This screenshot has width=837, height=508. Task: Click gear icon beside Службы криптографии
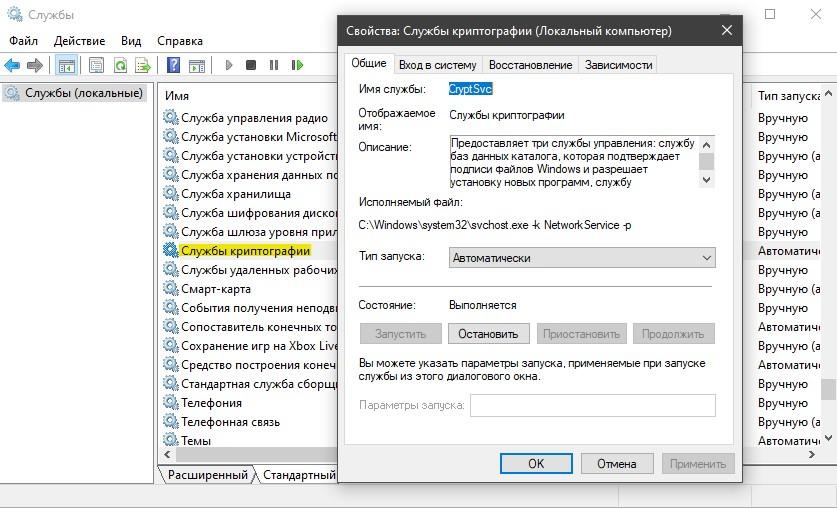[x=171, y=250]
